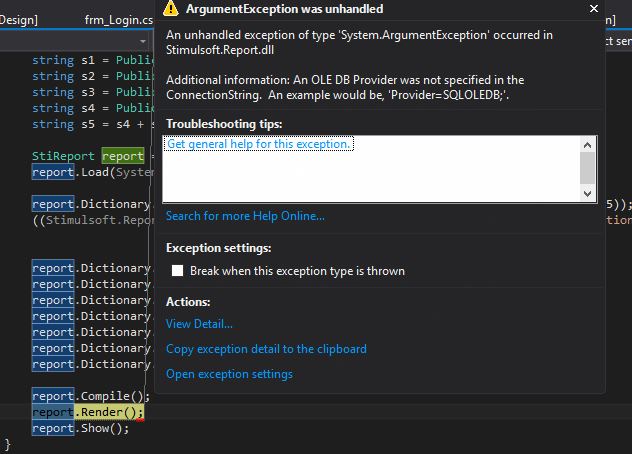Click the 'string s4' declaration line
Viewport: 632px width, 454px height.
(x=93, y=108)
